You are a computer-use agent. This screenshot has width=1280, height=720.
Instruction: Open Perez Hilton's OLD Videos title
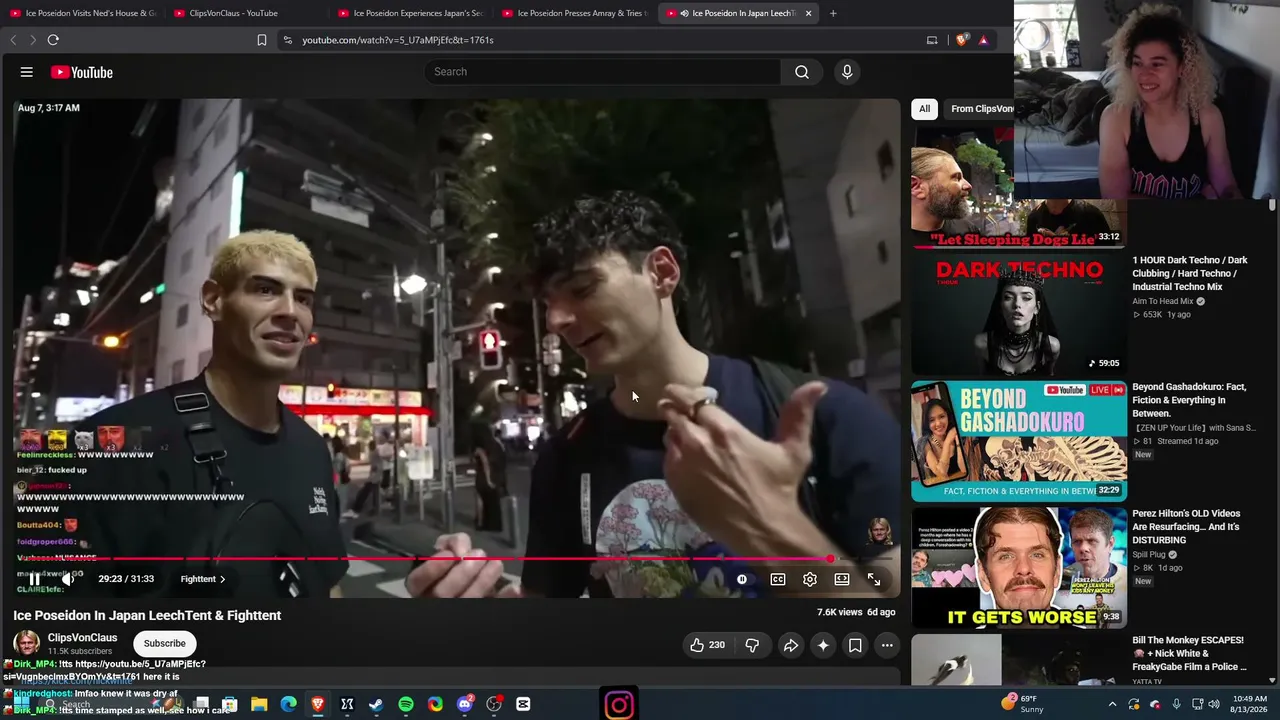[x=1187, y=527]
